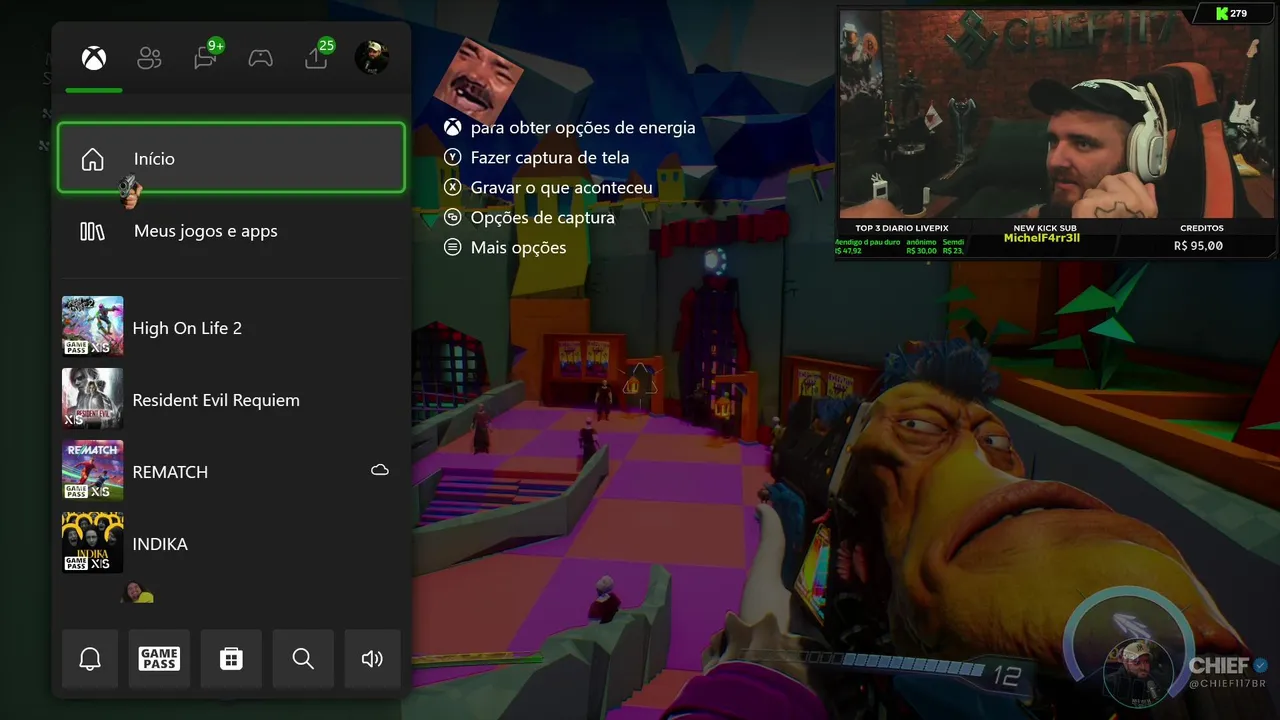Viewport: 1280px width, 720px height.
Task: Launch INDIKA from the list
Action: click(231, 543)
